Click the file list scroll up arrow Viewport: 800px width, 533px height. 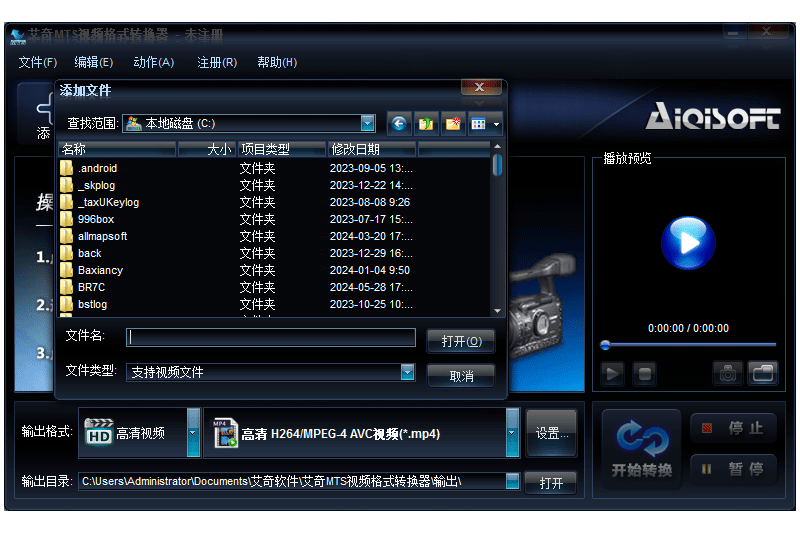coord(497,147)
